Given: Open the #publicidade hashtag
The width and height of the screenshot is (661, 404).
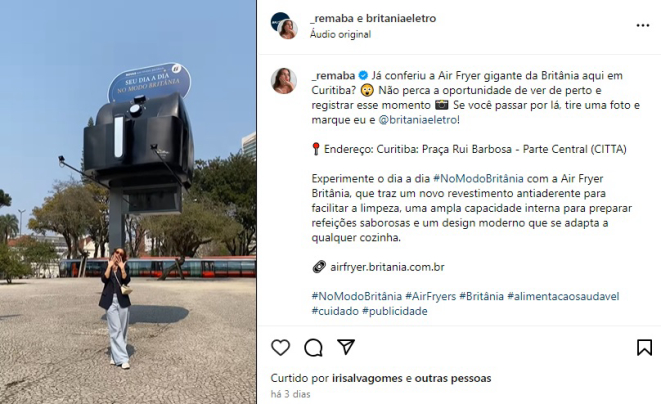Looking at the screenshot, I should coord(395,311).
